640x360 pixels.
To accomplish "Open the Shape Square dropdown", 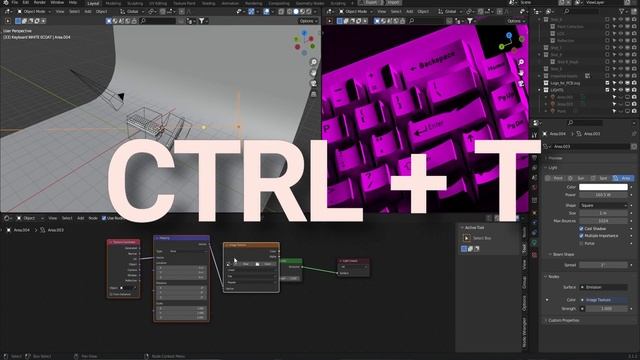I will click(x=603, y=205).
